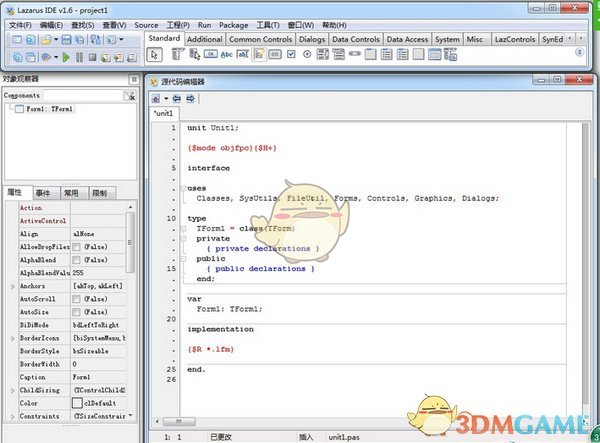The width and height of the screenshot is (600, 443).
Task: Select the arrow pointer tool in component palette
Action: click(155, 55)
